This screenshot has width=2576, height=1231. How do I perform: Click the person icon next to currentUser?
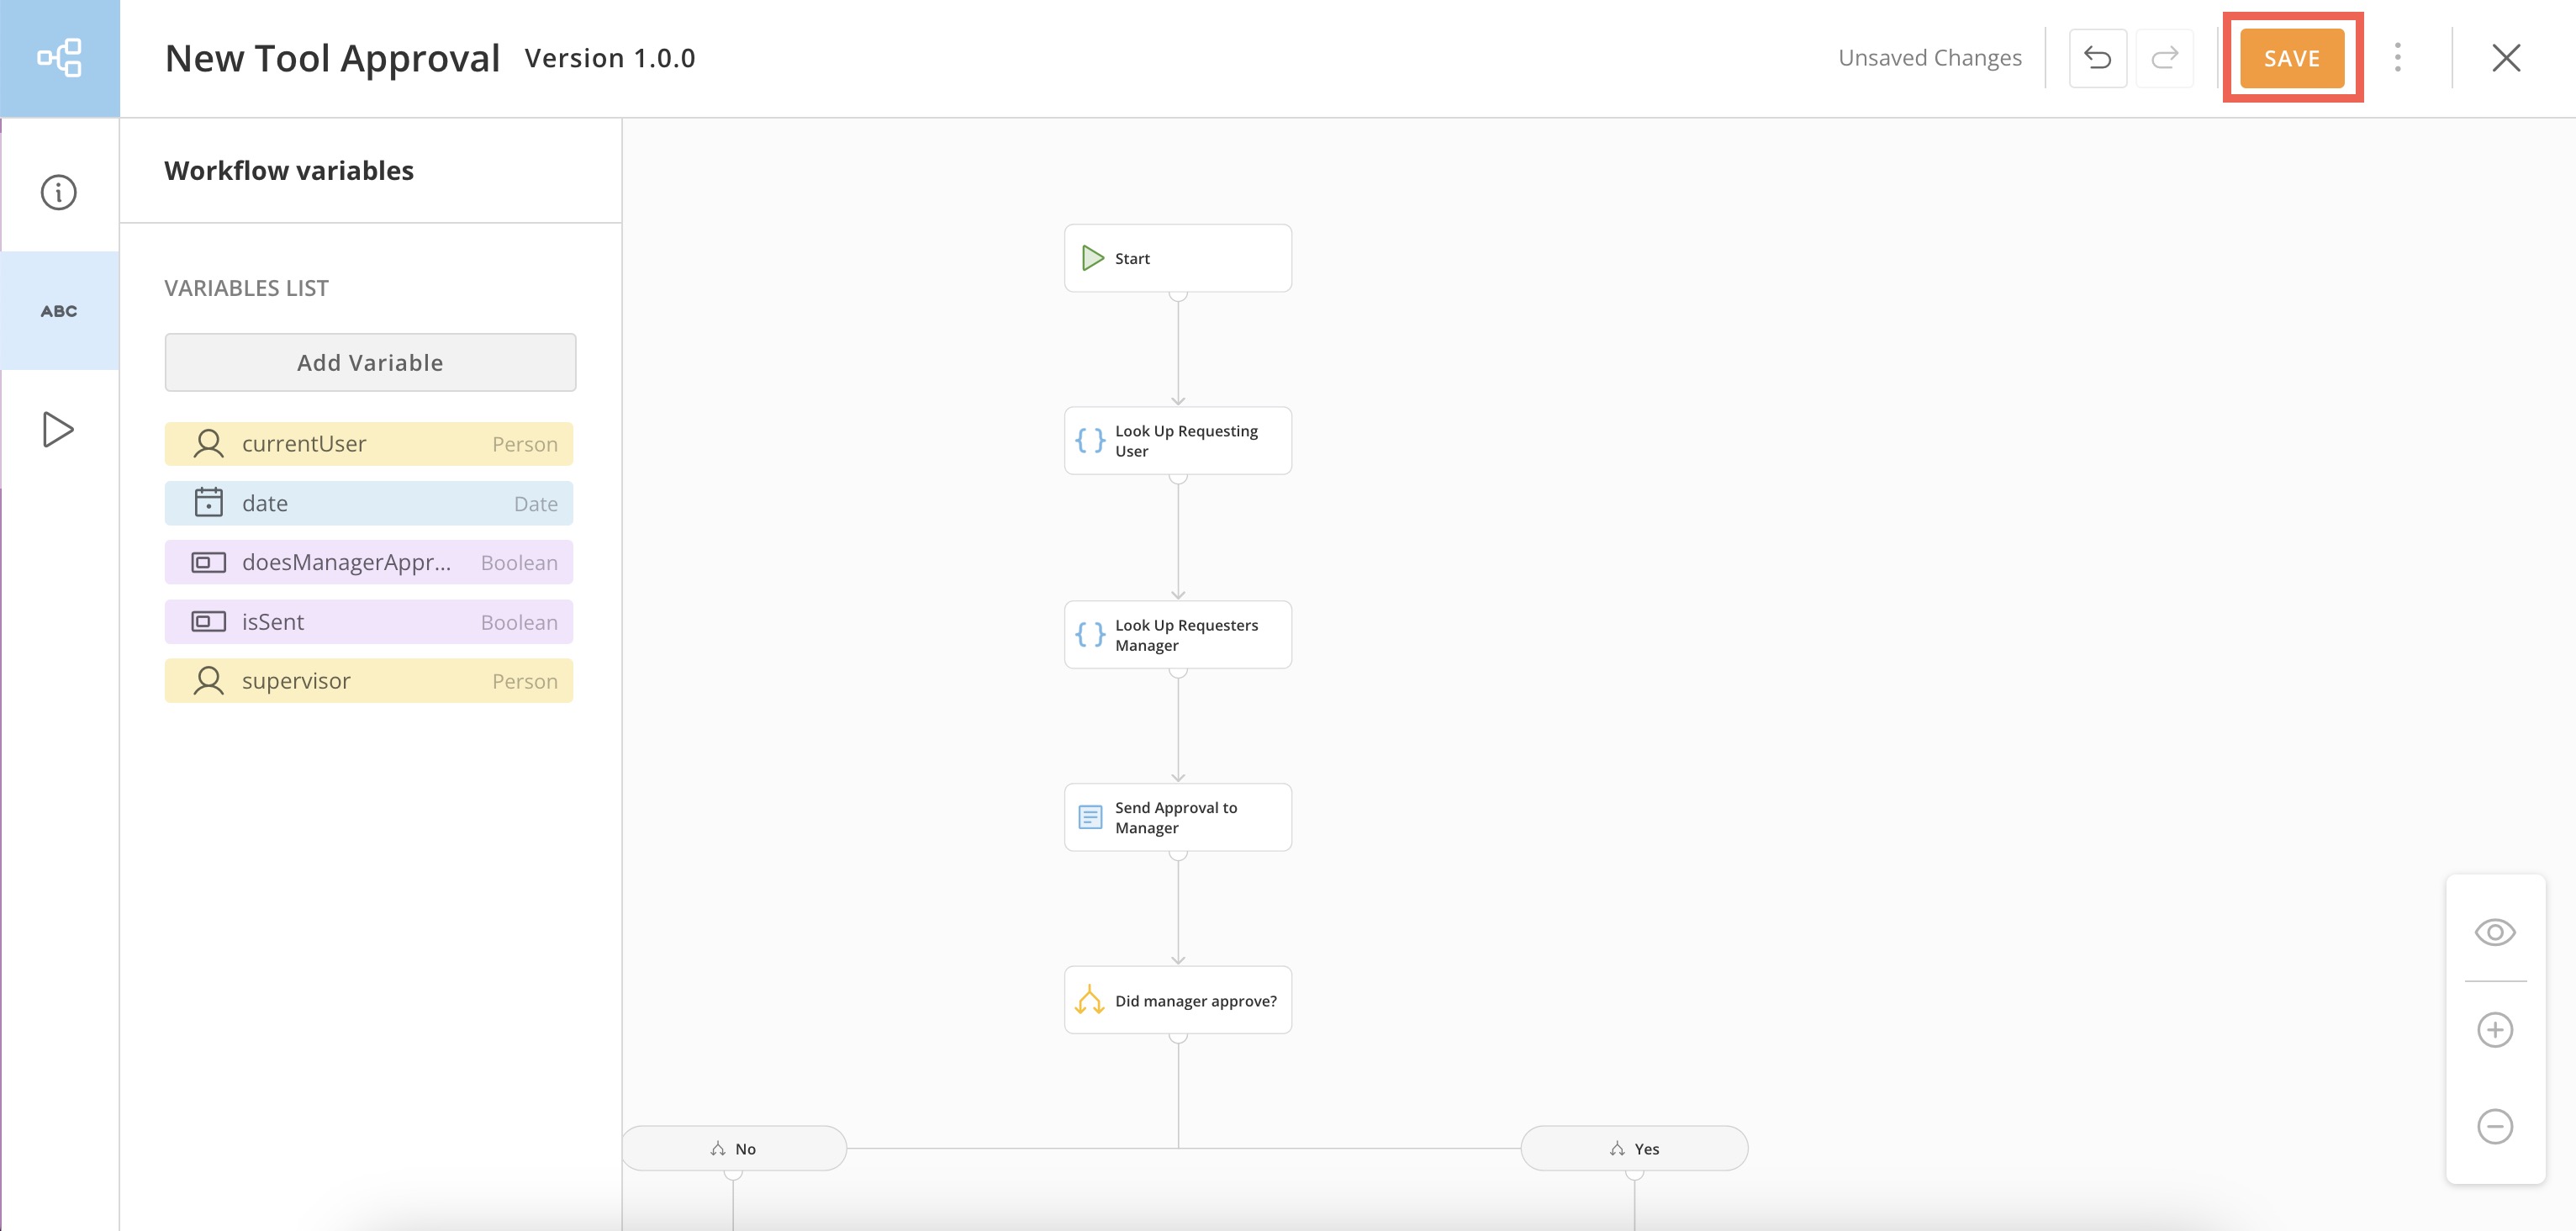[208, 444]
